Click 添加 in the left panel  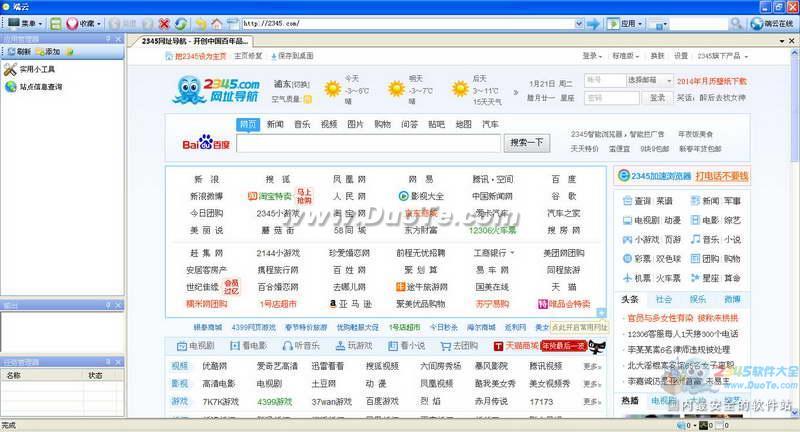coord(48,52)
